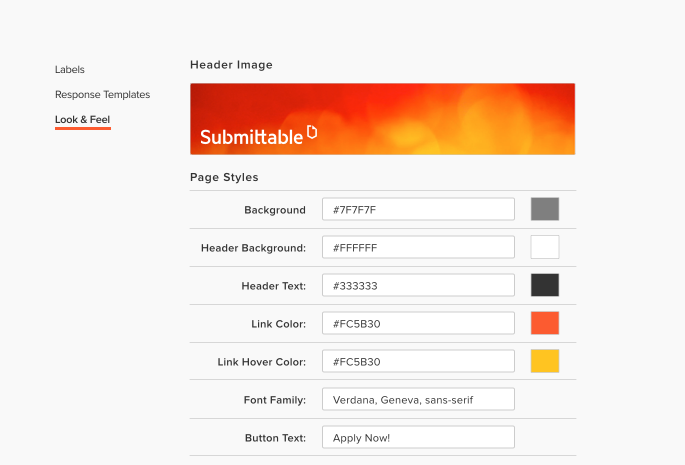The image size is (685, 465).
Task: Click the Header Image heading
Action: (x=231, y=65)
